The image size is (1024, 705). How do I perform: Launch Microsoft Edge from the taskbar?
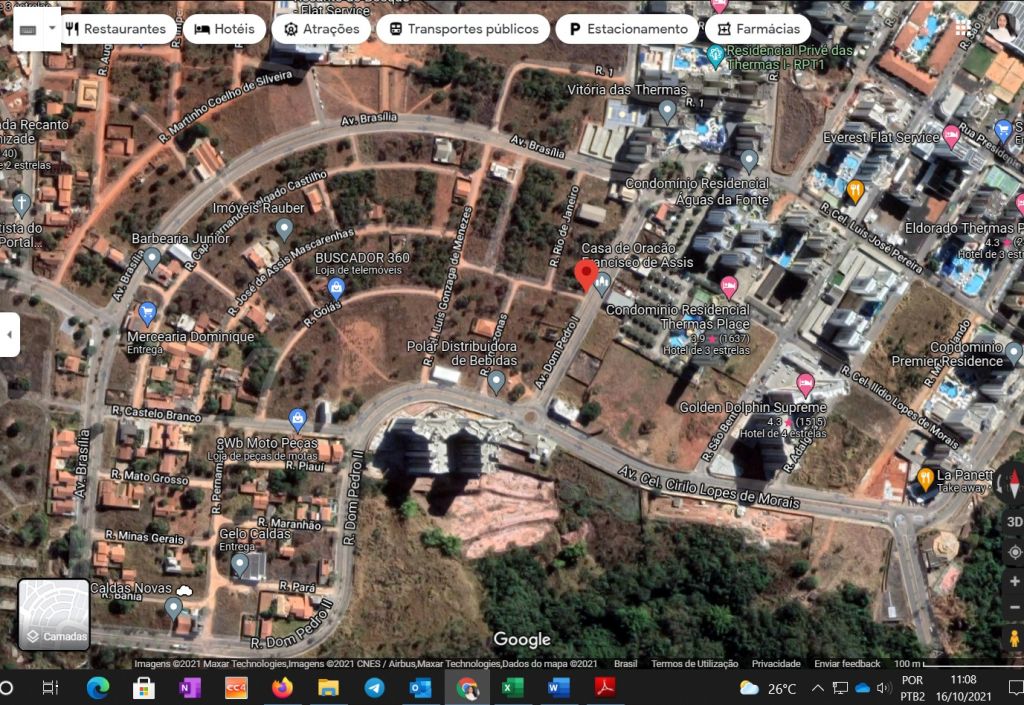(x=98, y=687)
